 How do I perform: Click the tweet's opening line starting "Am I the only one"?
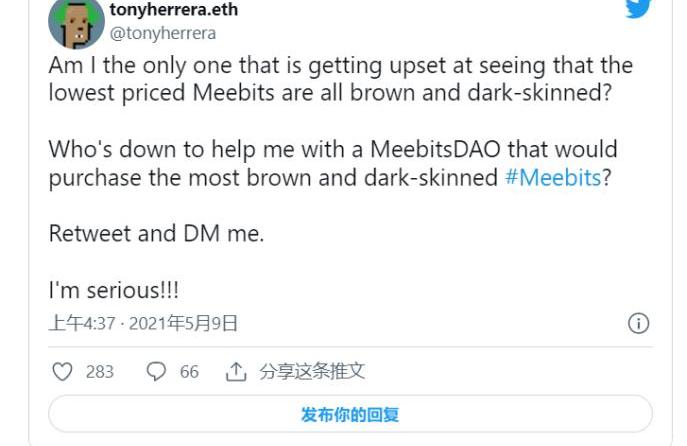point(340,66)
